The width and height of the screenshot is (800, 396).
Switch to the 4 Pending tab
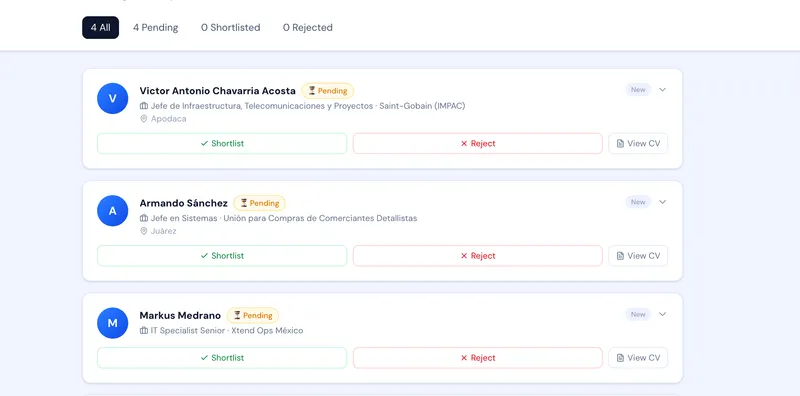(x=156, y=28)
